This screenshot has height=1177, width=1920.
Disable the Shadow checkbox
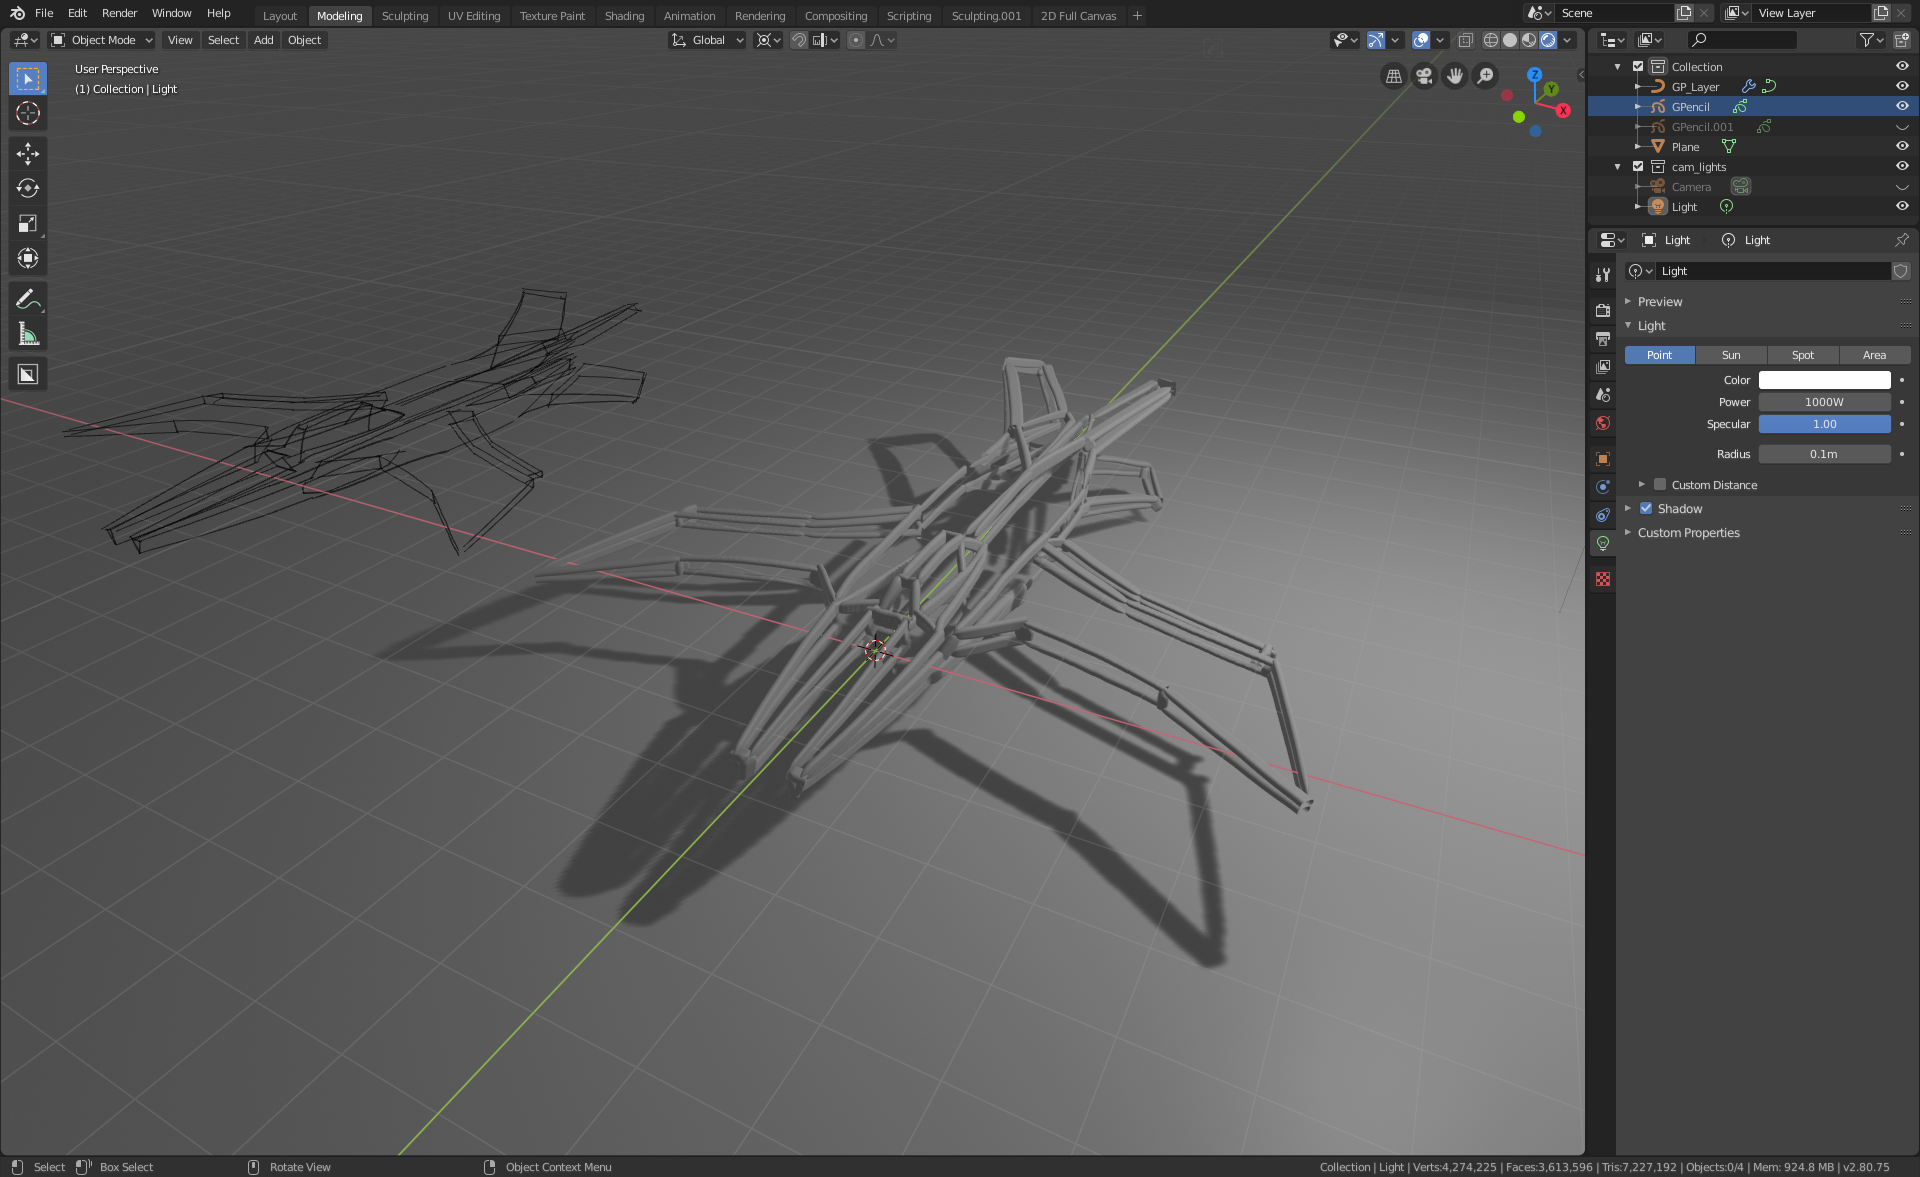pyautogui.click(x=1646, y=509)
